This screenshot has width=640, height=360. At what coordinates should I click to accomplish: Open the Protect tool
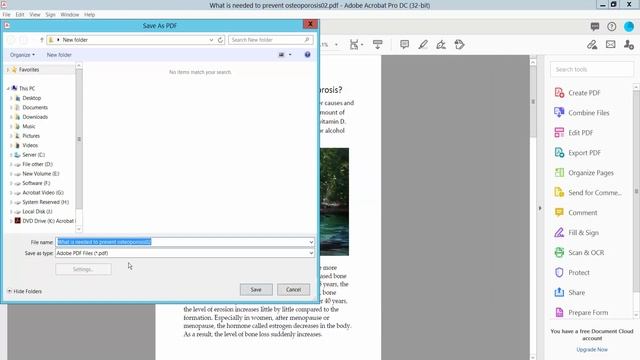572,273
